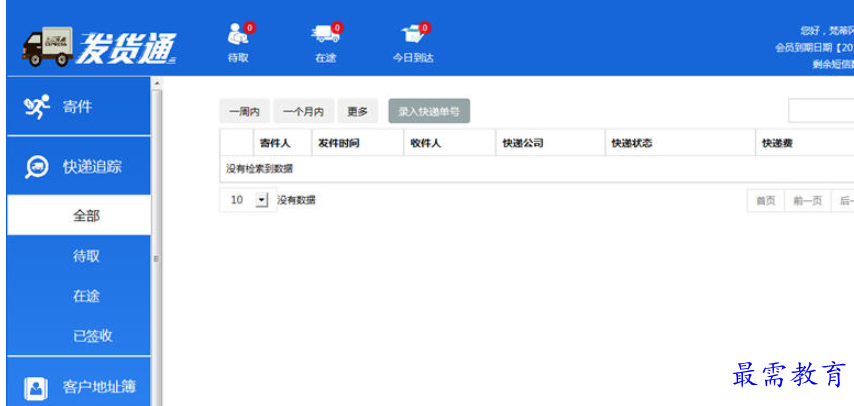Click the 录入快递单号 button
Image resolution: width=854 pixels, height=406 pixels.
[x=429, y=111]
